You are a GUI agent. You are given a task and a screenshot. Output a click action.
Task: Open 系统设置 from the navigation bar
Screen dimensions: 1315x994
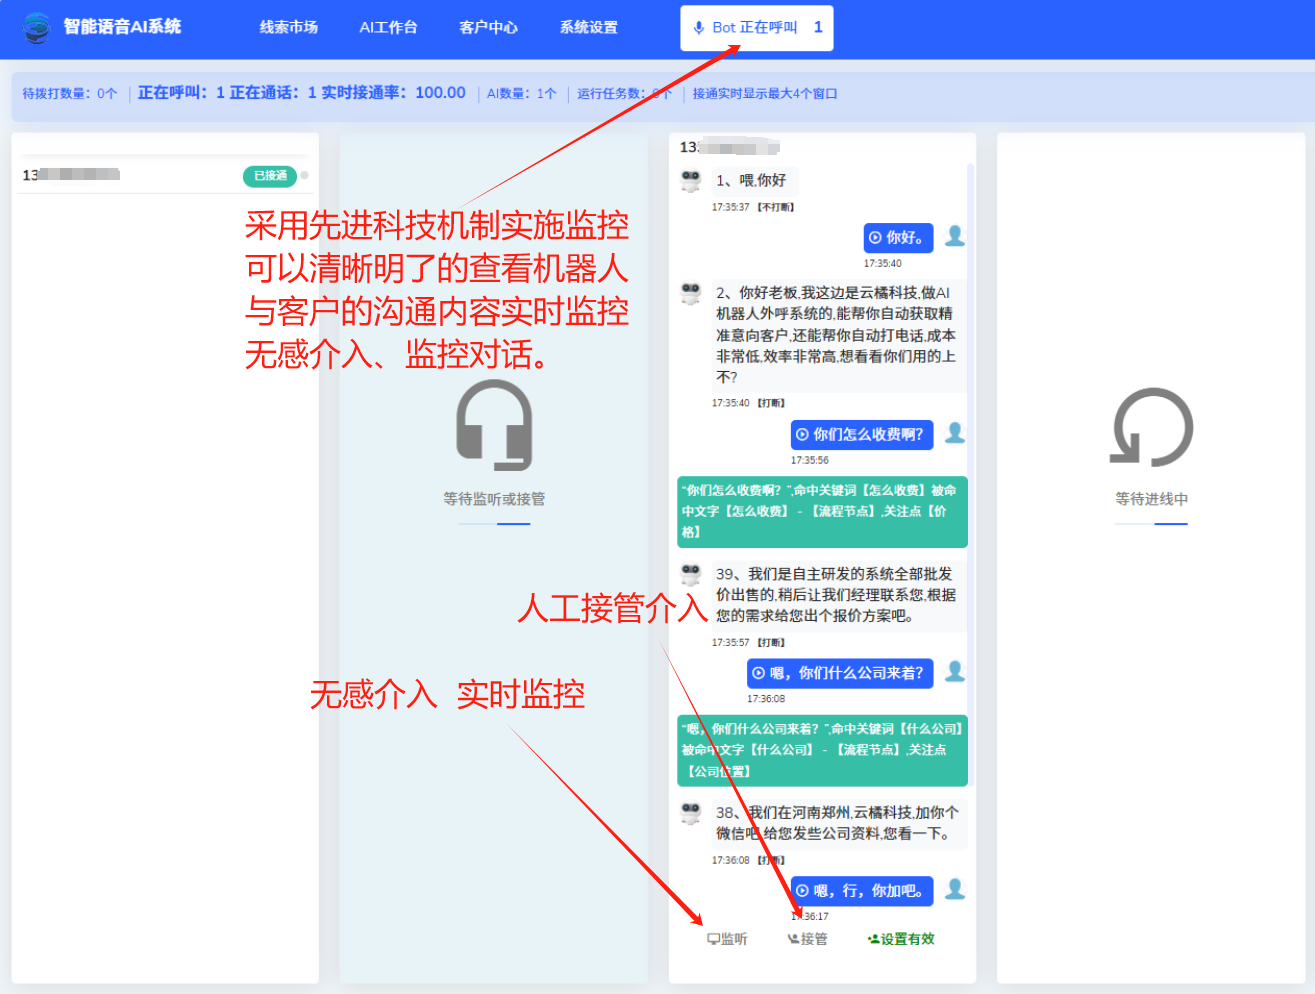tap(588, 28)
